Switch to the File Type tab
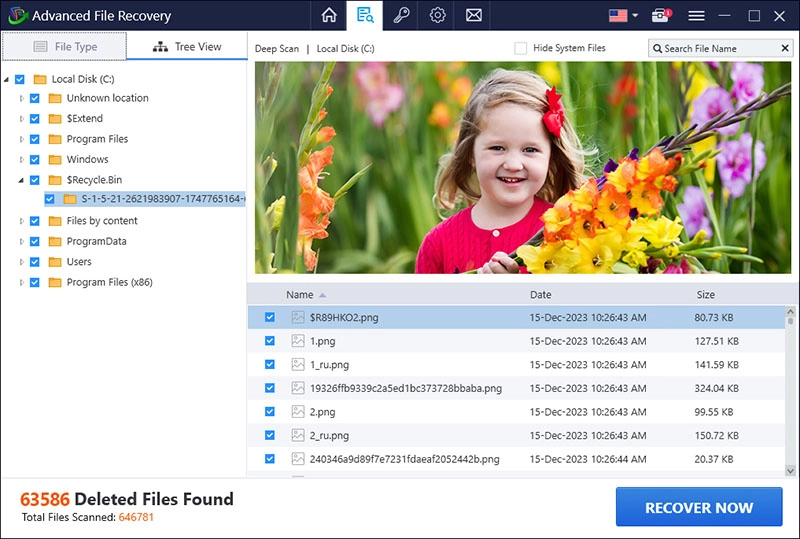The height and width of the screenshot is (539, 800). (x=64, y=46)
